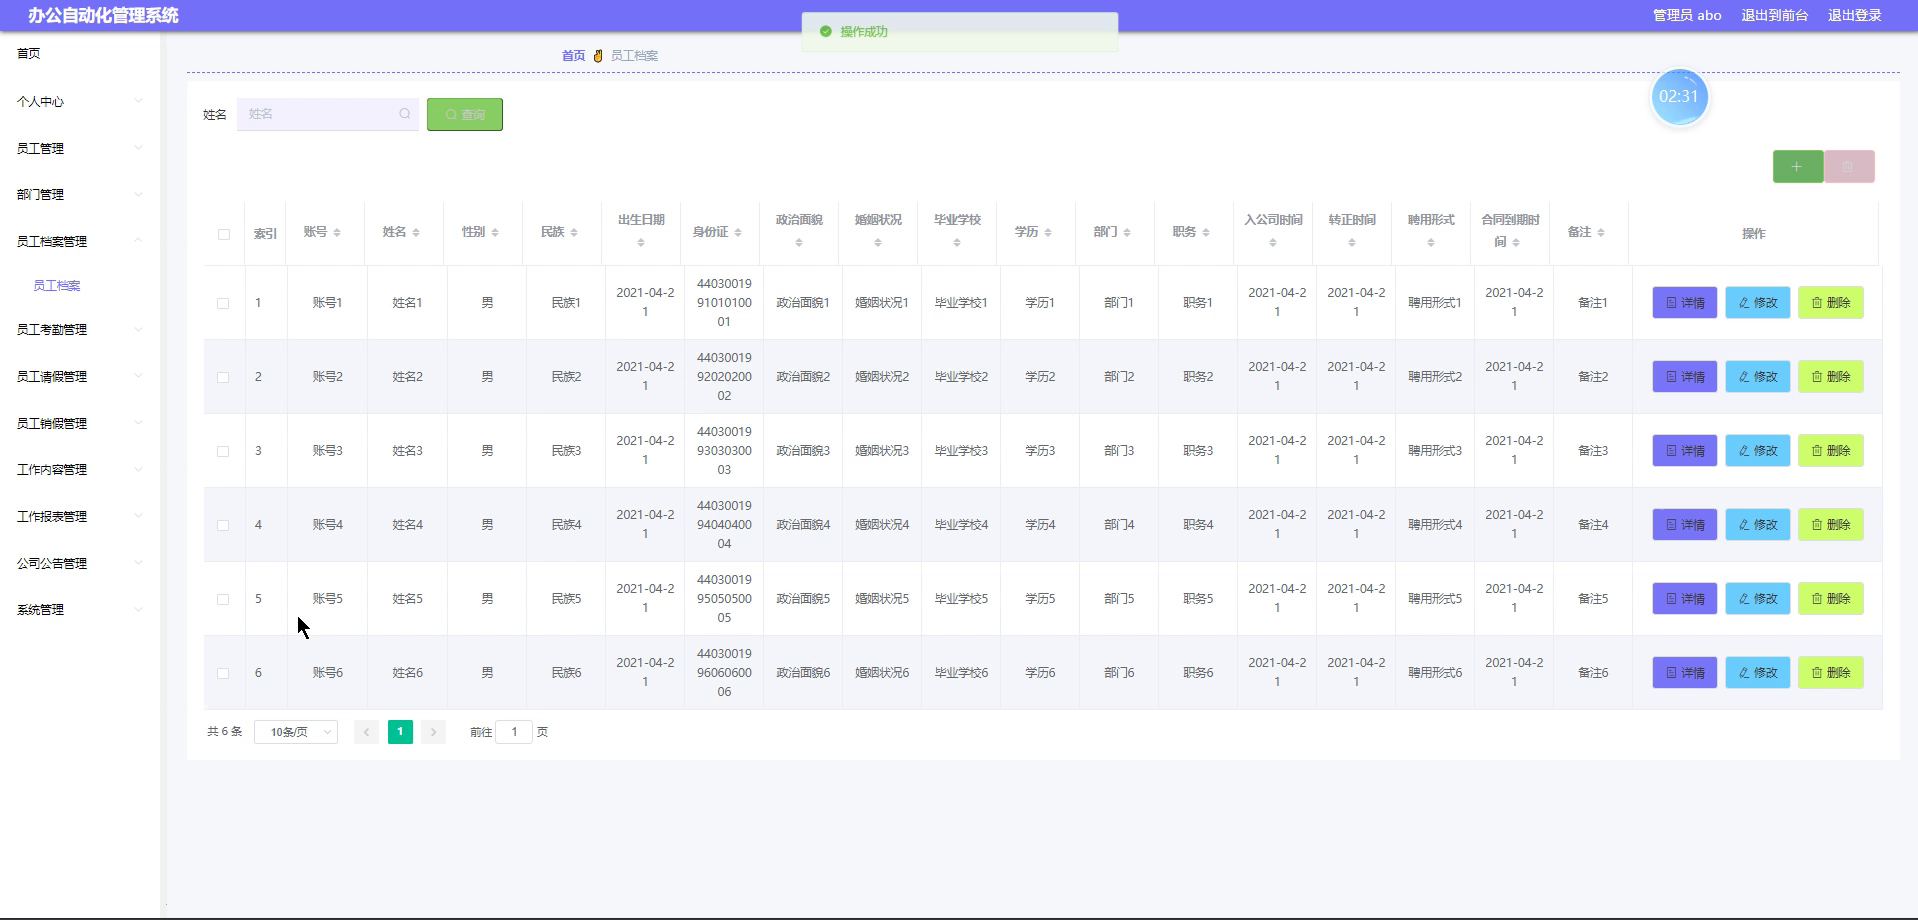Go to previous page arrow in pagination
Screen dimensions: 1918x920
366,732
